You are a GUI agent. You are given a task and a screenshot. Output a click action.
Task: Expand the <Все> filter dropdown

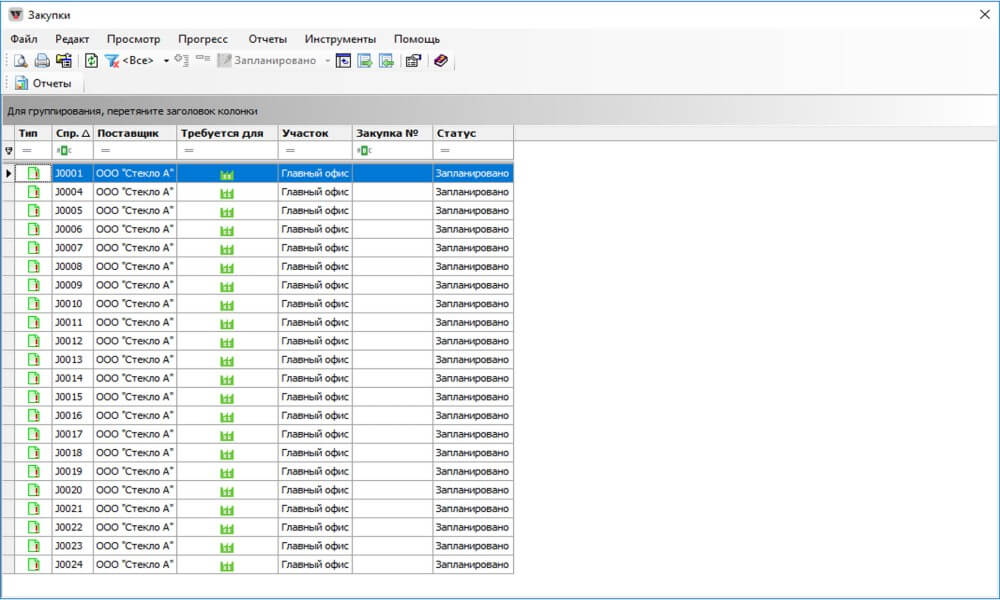tap(166, 61)
